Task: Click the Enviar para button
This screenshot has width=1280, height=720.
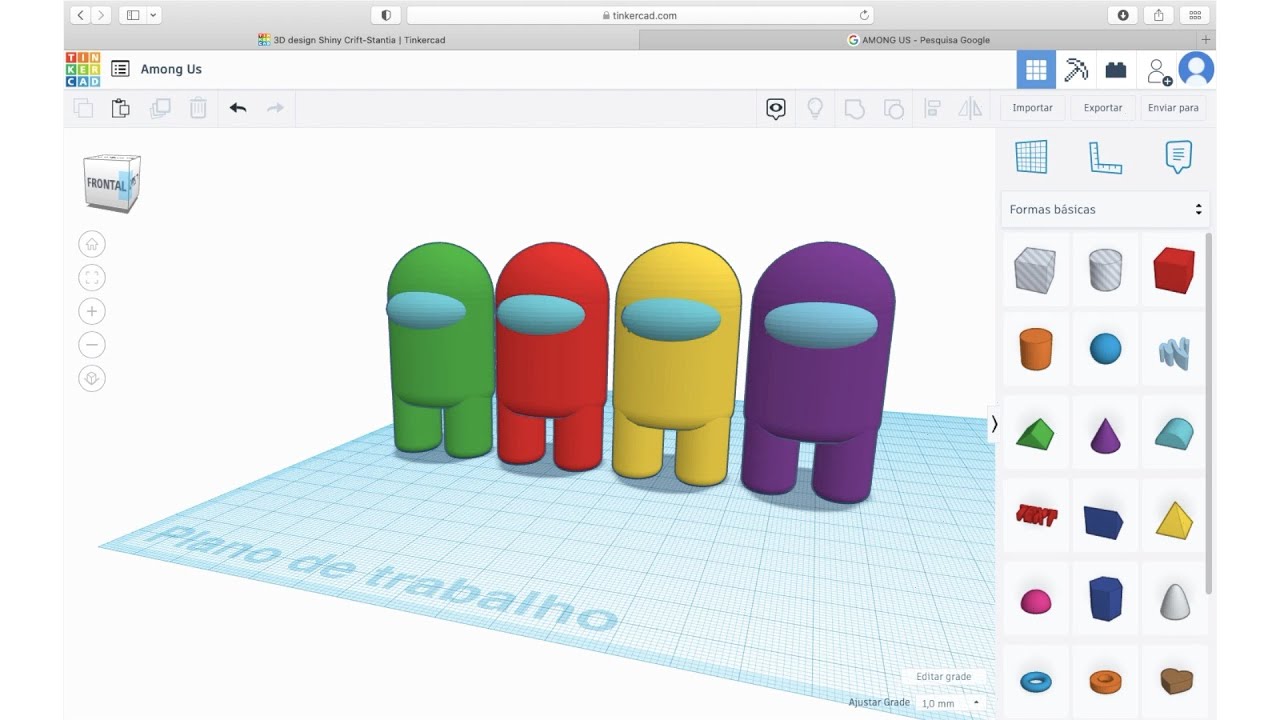Action: (1173, 108)
